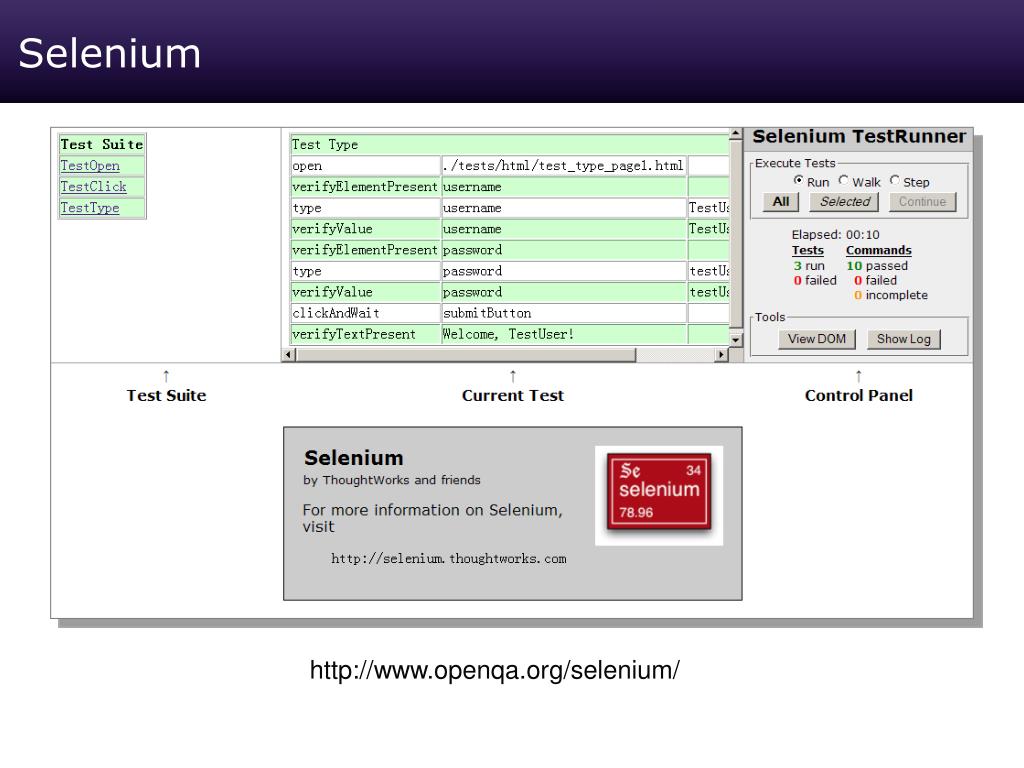The width and height of the screenshot is (1024, 768).
Task: Click the 'http://www.openqa.org/selenium/' URL text
Action: point(494,671)
